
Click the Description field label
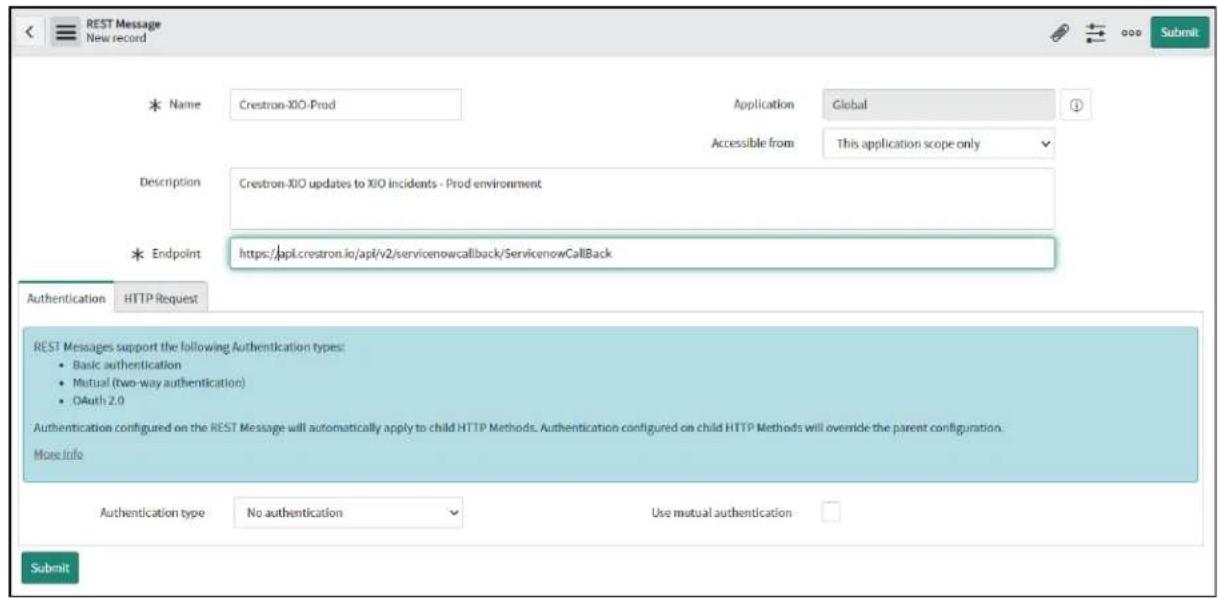[x=170, y=182]
